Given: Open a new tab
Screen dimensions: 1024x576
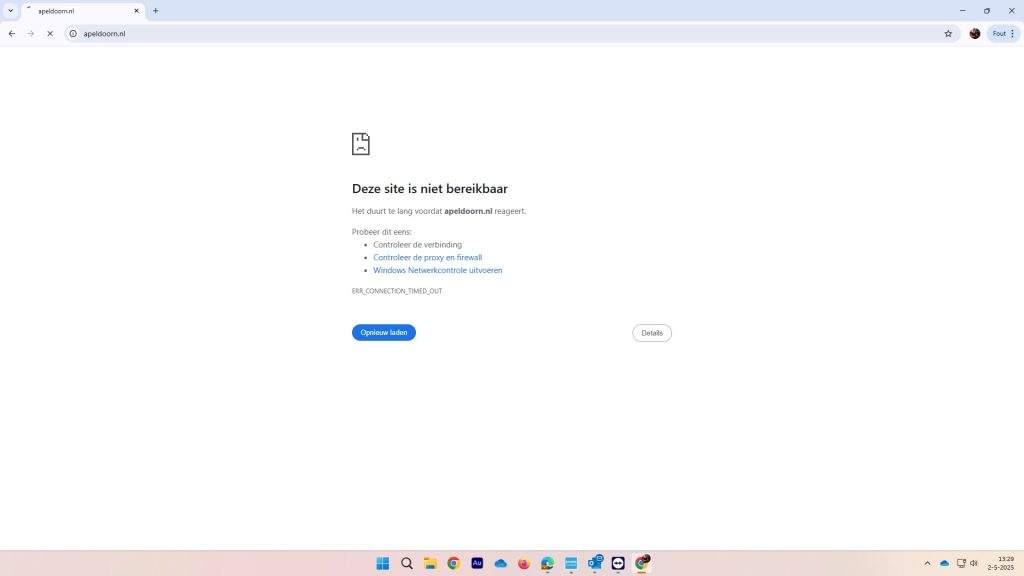Looking at the screenshot, I should coord(155,10).
